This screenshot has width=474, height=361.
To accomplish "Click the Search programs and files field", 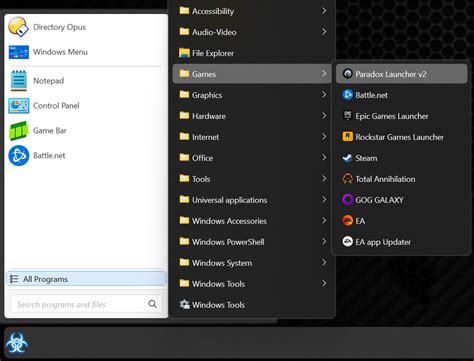I will point(86,304).
